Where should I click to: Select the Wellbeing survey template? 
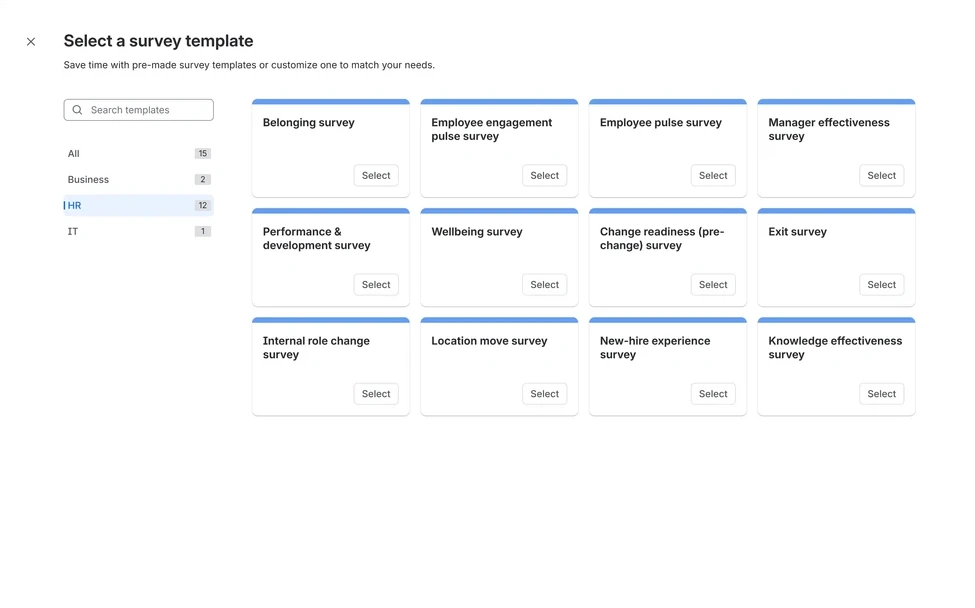[x=544, y=284]
